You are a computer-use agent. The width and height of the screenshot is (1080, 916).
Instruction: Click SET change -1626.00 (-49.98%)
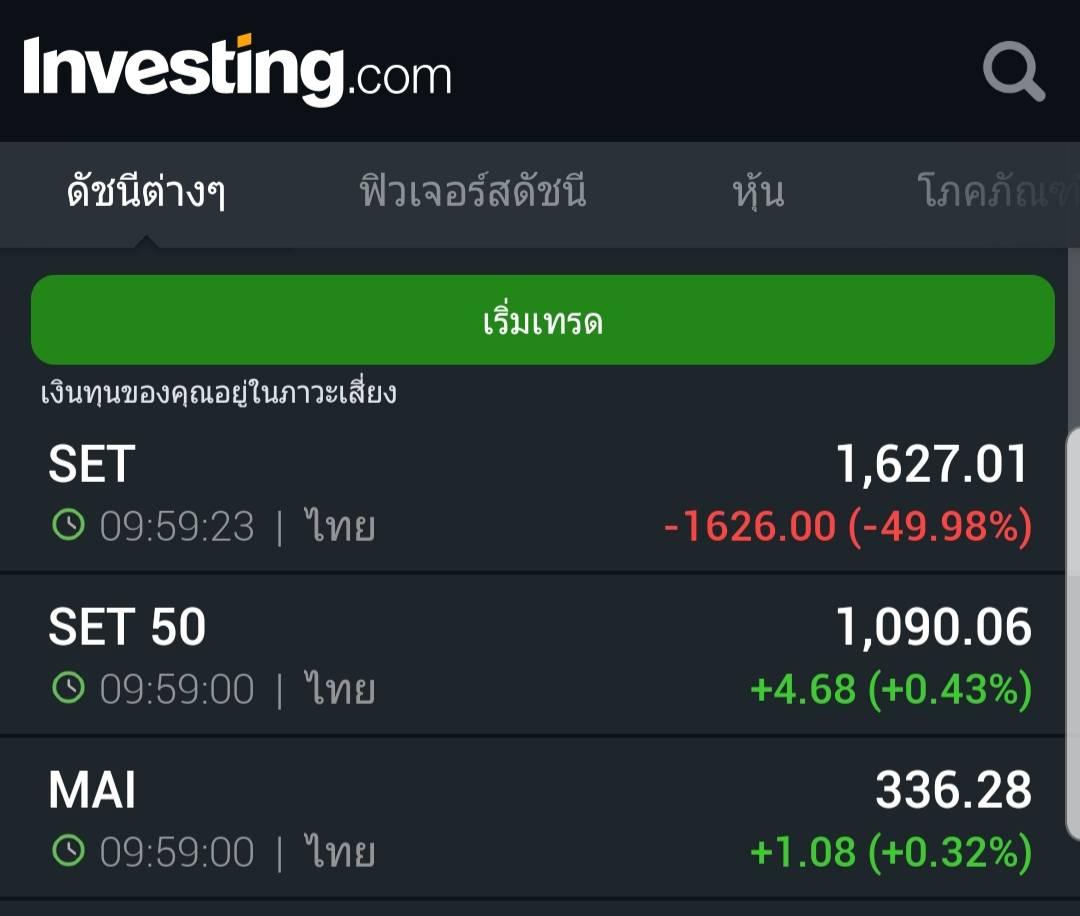click(848, 527)
